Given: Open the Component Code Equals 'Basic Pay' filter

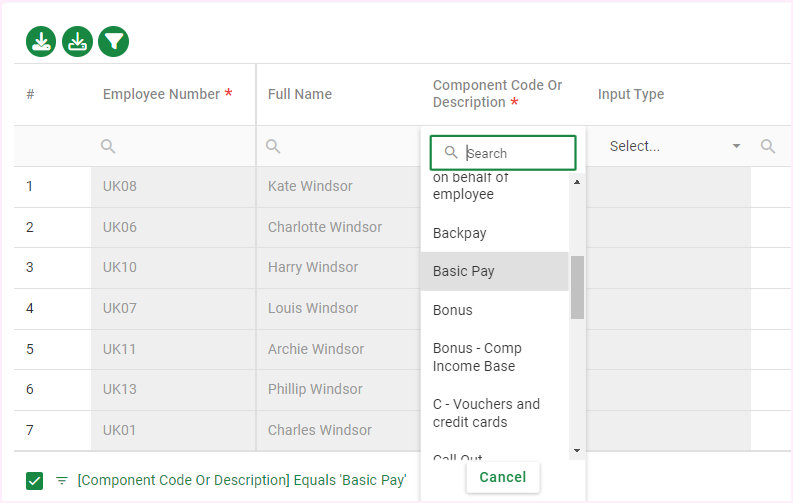Looking at the screenshot, I should (241, 480).
